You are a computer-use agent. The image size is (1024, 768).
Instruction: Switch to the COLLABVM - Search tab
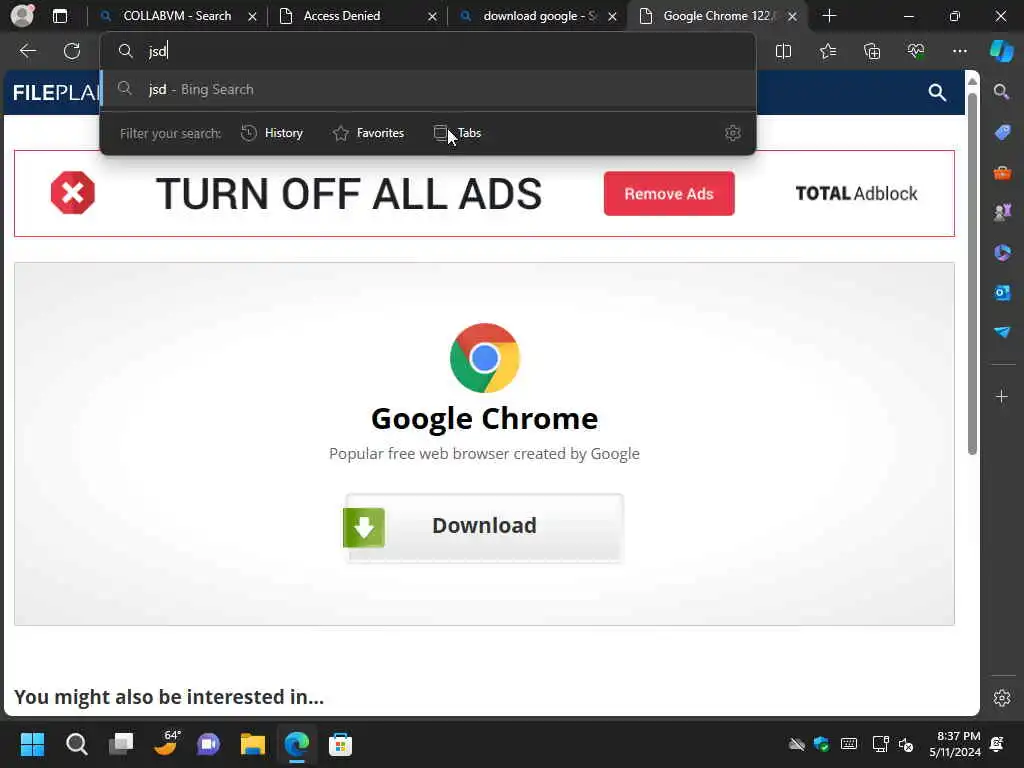pyautogui.click(x=176, y=16)
